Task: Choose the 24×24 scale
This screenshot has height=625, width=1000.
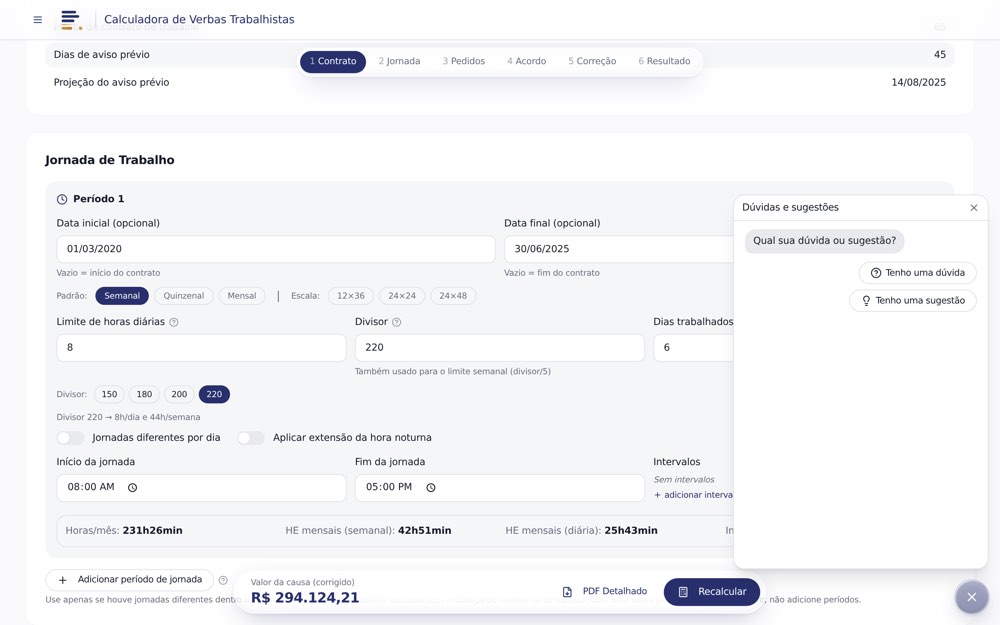Action: coord(402,296)
